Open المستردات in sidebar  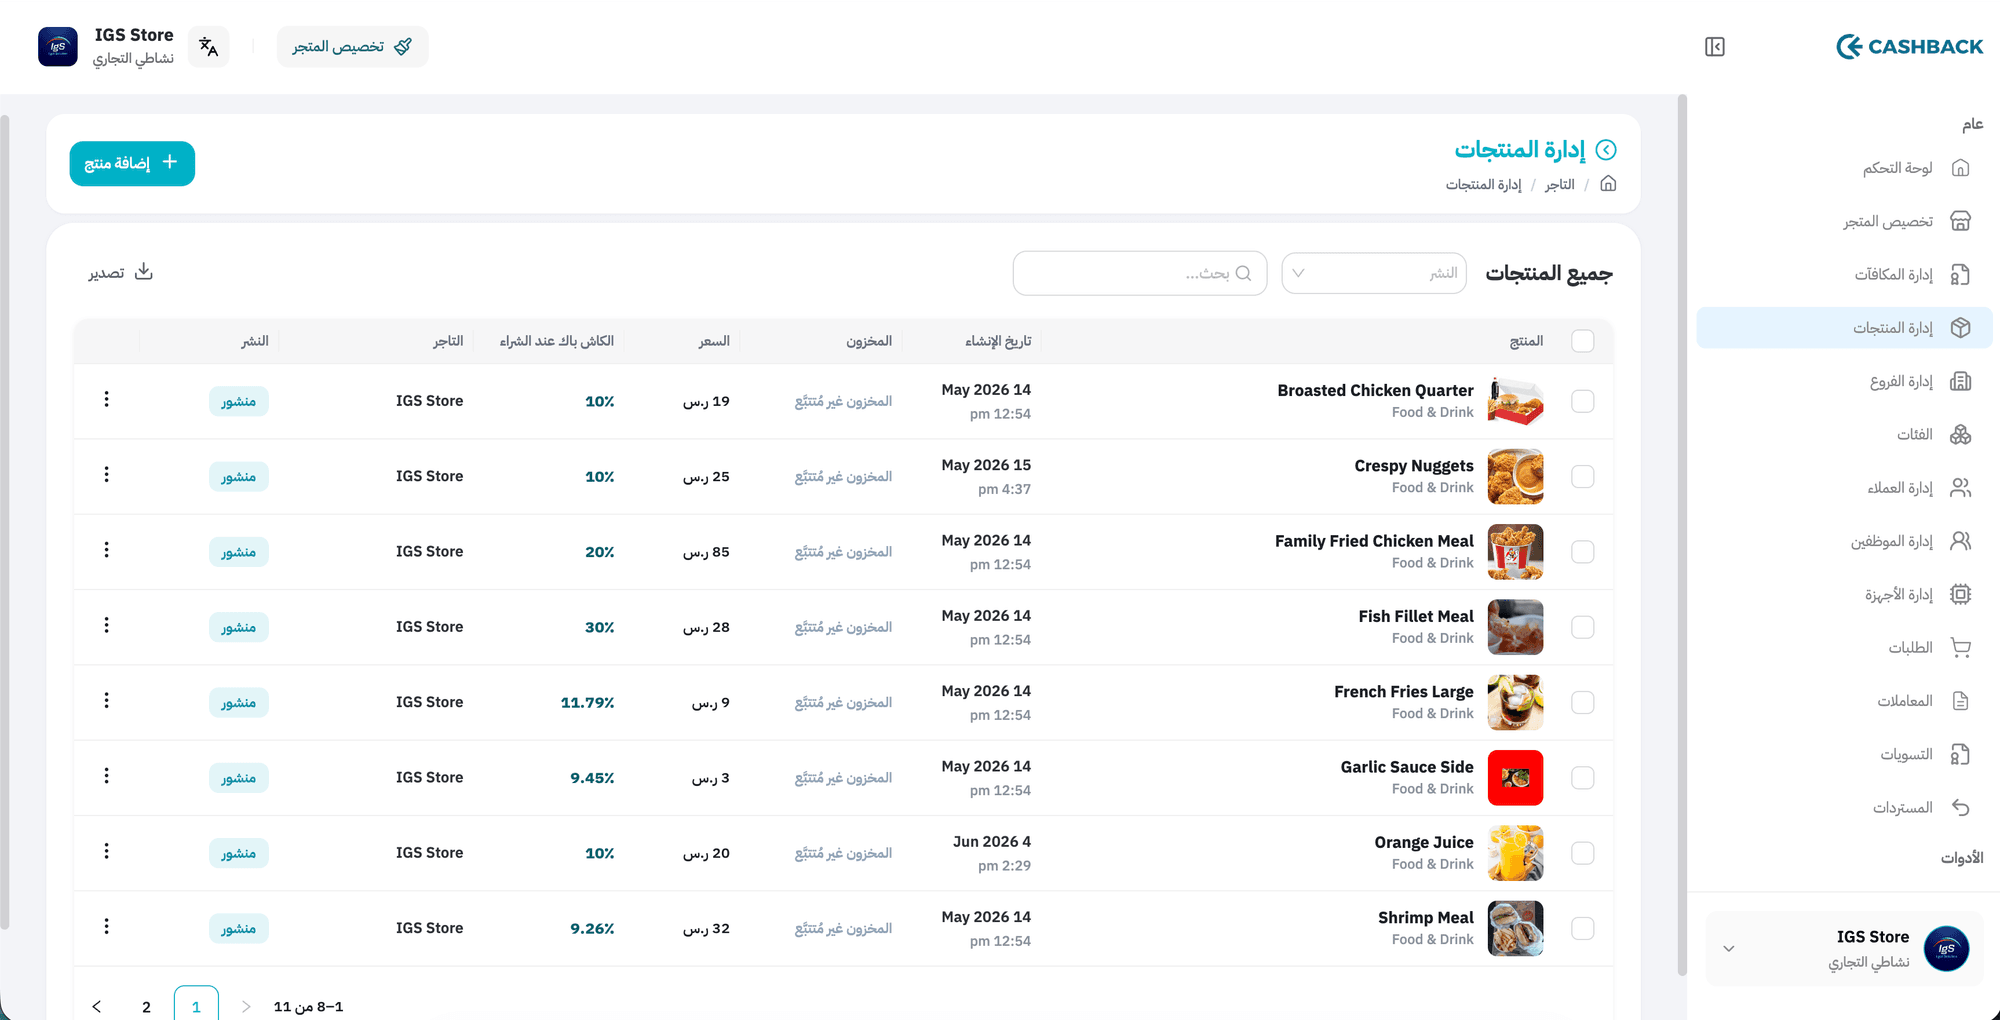coord(1844,807)
